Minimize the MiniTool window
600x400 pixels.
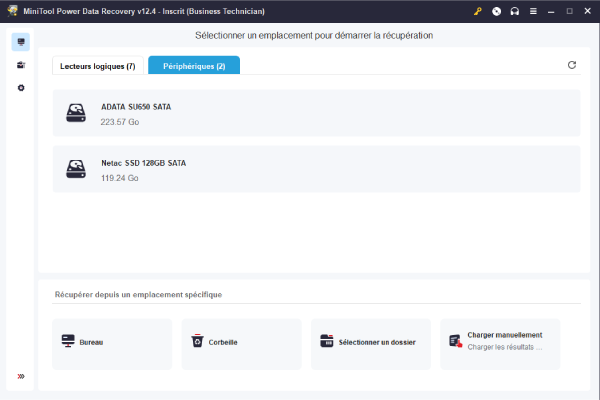[551, 11]
